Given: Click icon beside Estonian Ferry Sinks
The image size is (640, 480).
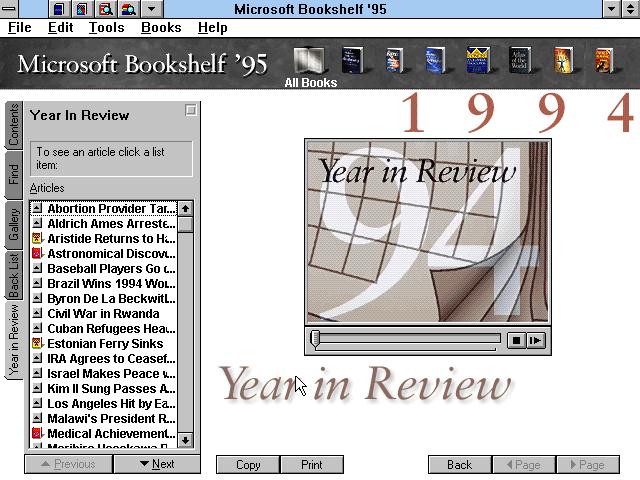Looking at the screenshot, I should tap(37, 343).
